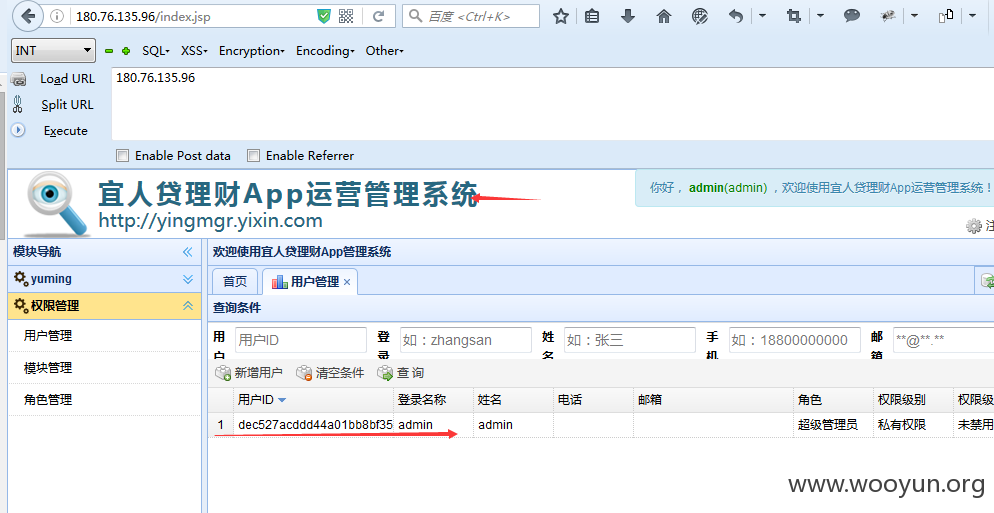The width and height of the screenshot is (994, 513).
Task: Click the 用户ID filter input
Action: [x=300, y=340]
